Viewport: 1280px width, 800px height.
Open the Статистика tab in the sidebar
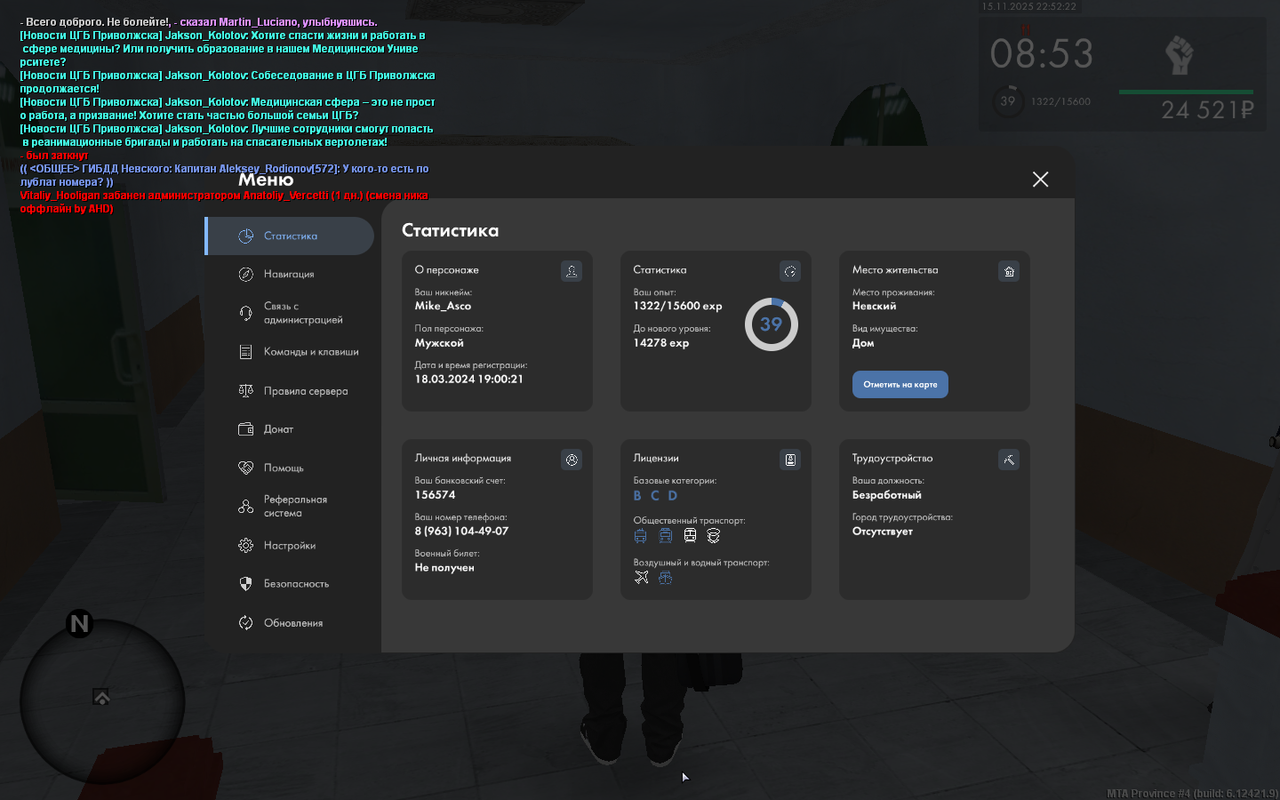(289, 236)
